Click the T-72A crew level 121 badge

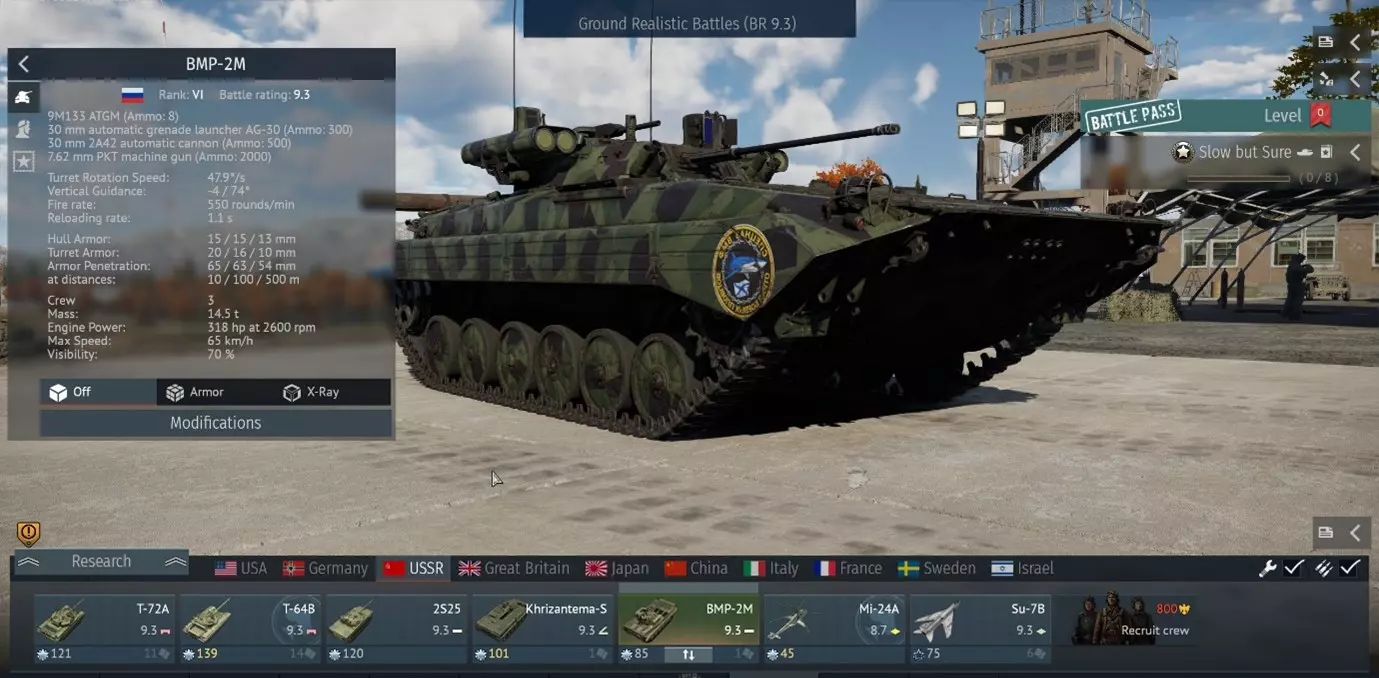pyautogui.click(x=53, y=654)
